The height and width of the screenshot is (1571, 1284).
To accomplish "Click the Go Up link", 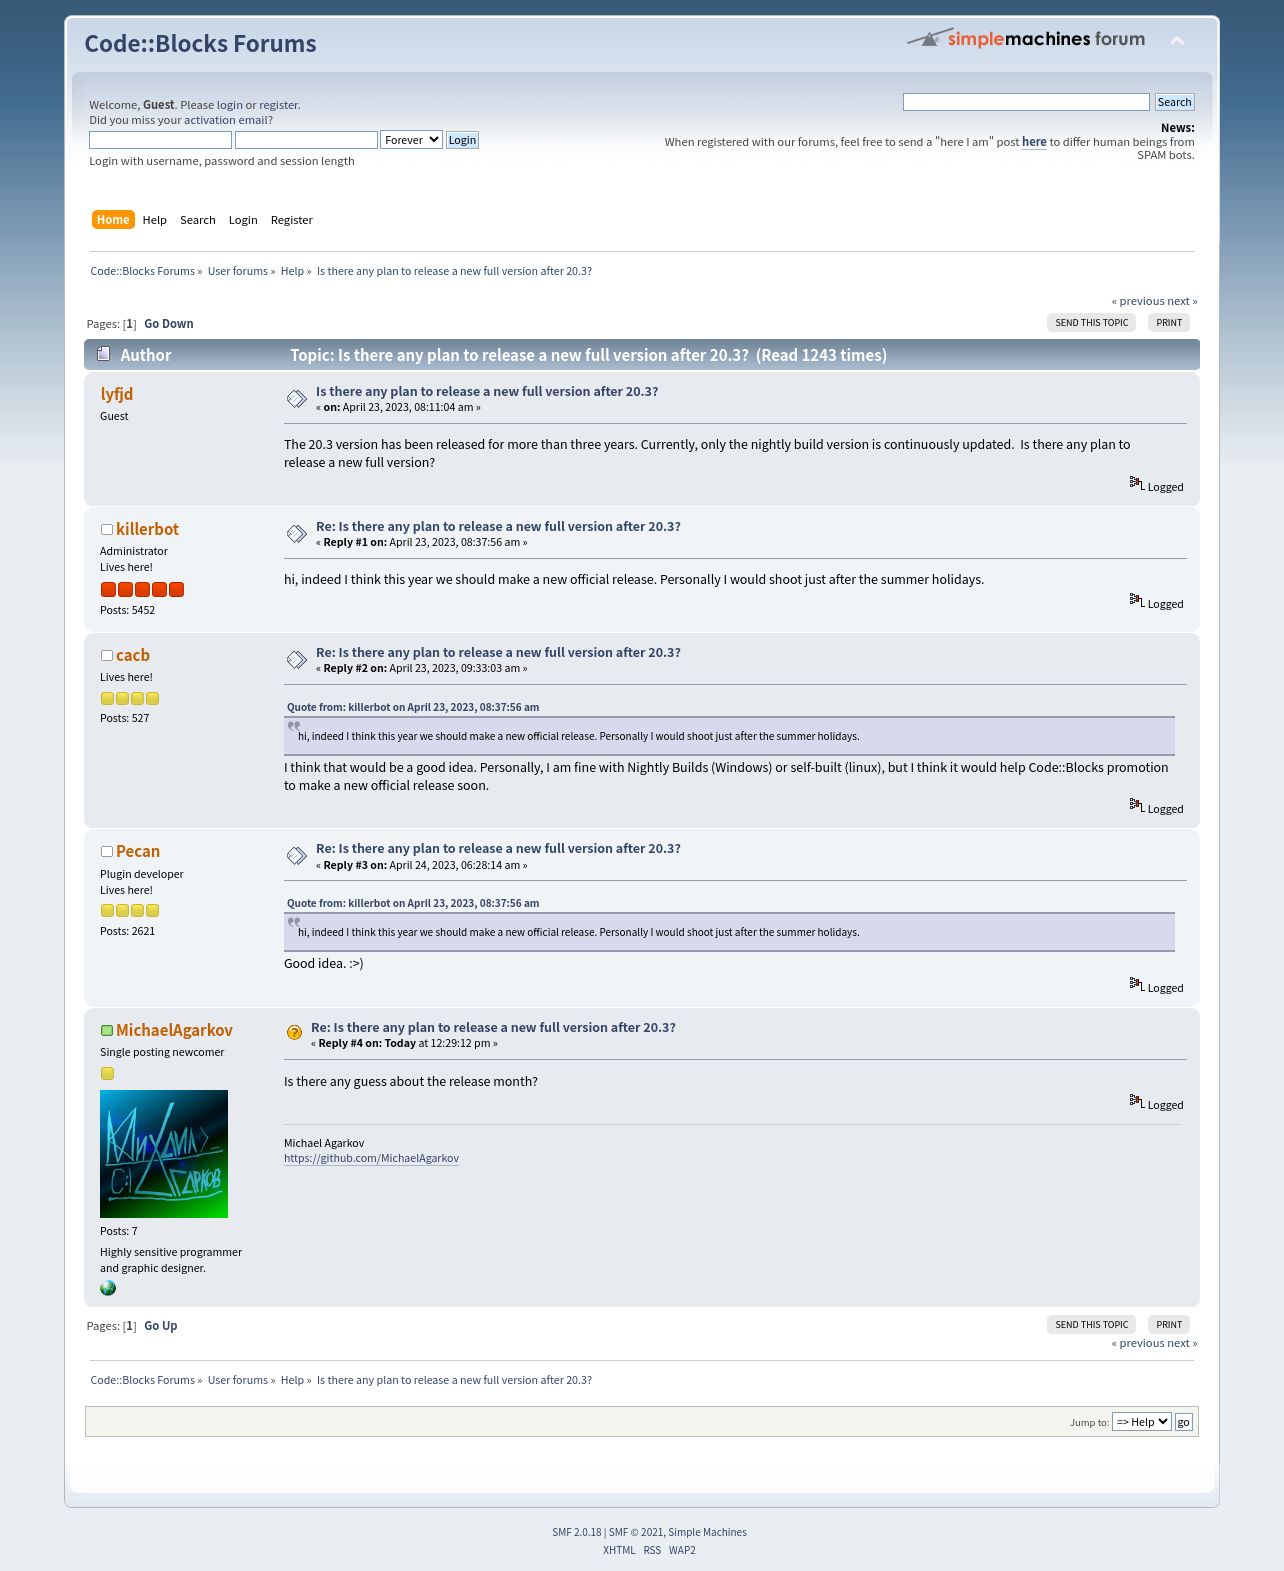I will (x=160, y=1326).
